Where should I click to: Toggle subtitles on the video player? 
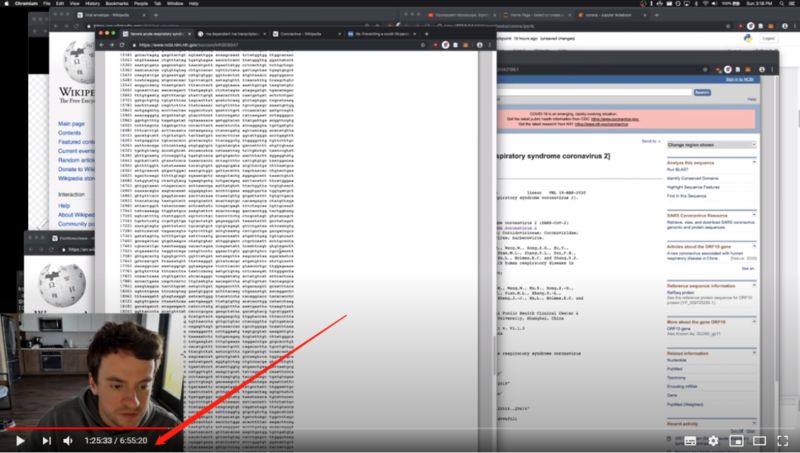coord(690,441)
